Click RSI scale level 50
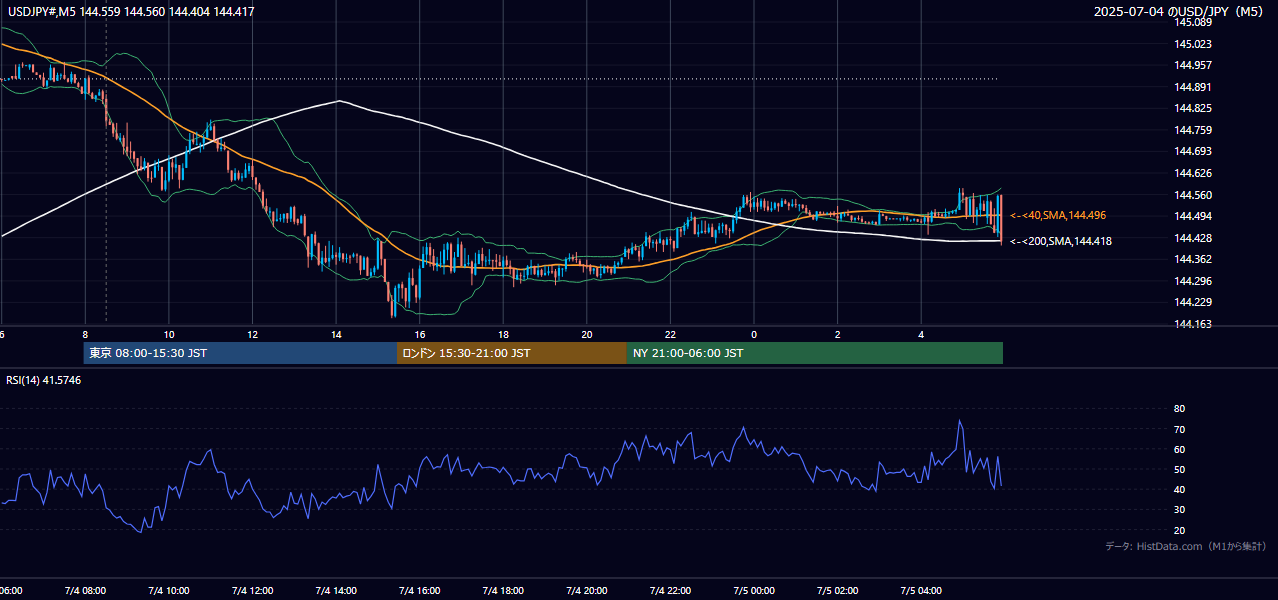Image resolution: width=1278 pixels, height=600 pixels. click(1180, 469)
